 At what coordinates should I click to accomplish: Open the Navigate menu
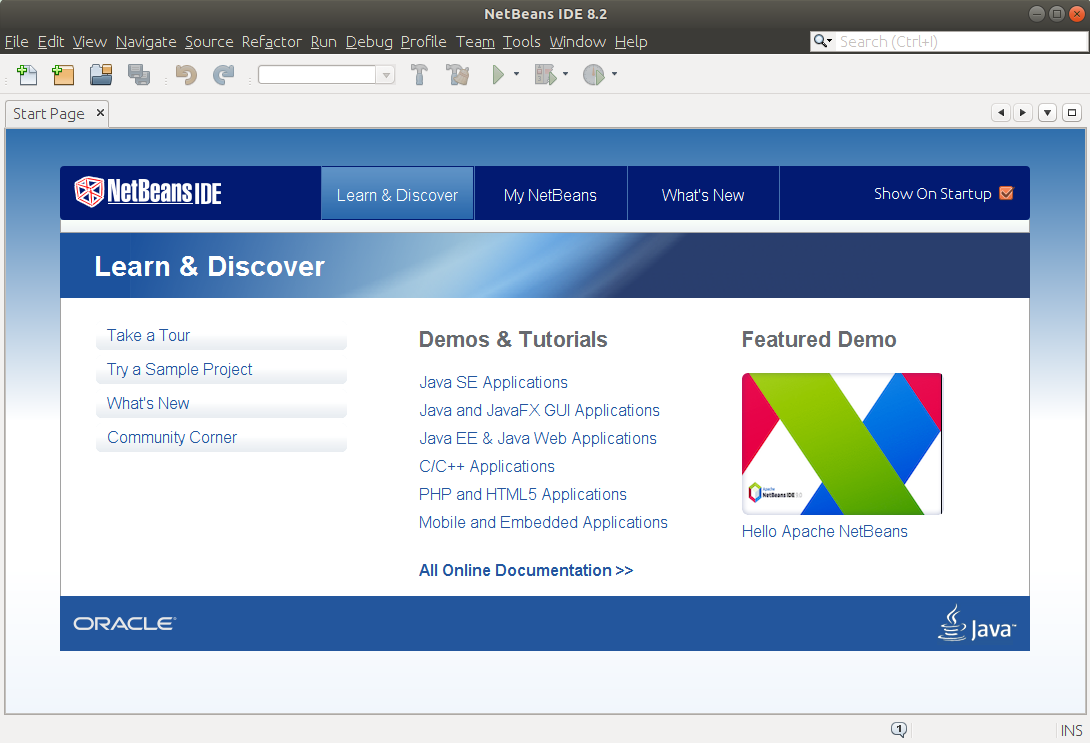coord(146,42)
